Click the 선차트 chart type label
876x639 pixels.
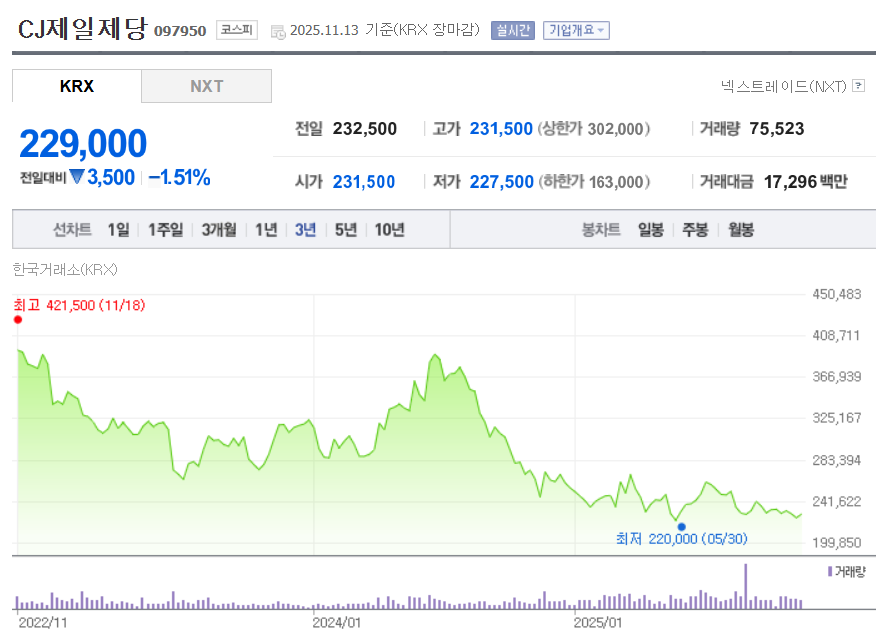click(x=72, y=230)
